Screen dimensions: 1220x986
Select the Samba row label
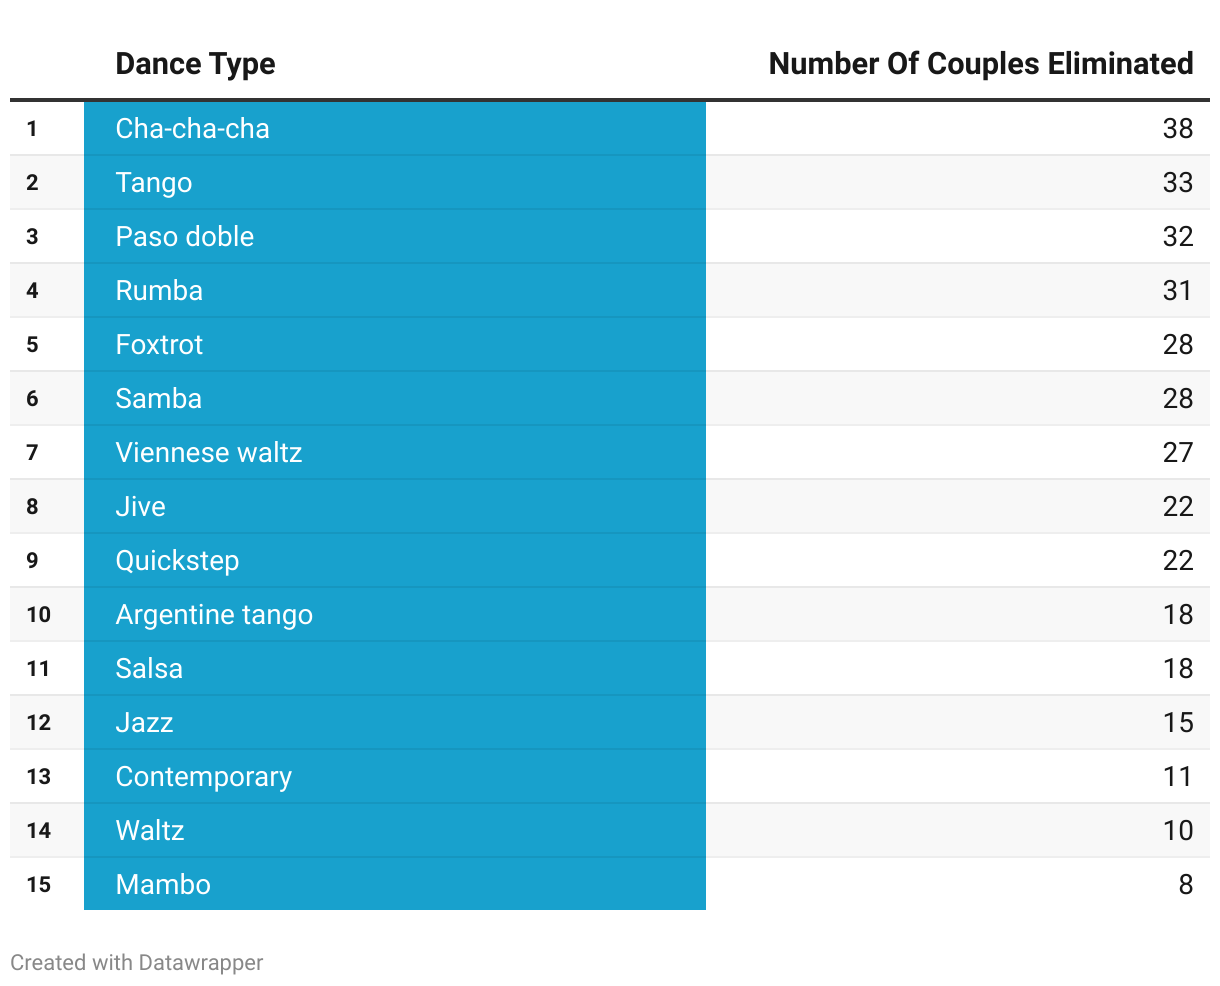pos(159,399)
